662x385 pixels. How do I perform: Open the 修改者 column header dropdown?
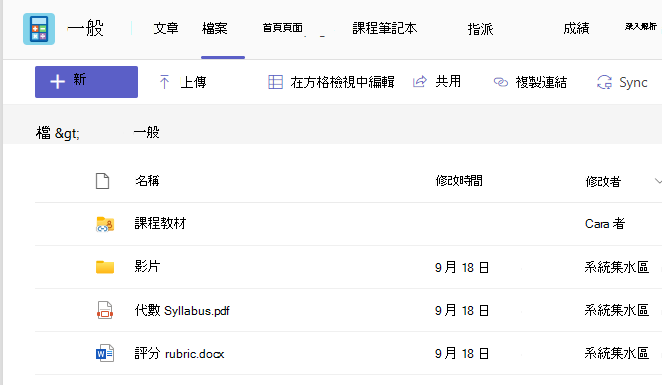(x=603, y=182)
